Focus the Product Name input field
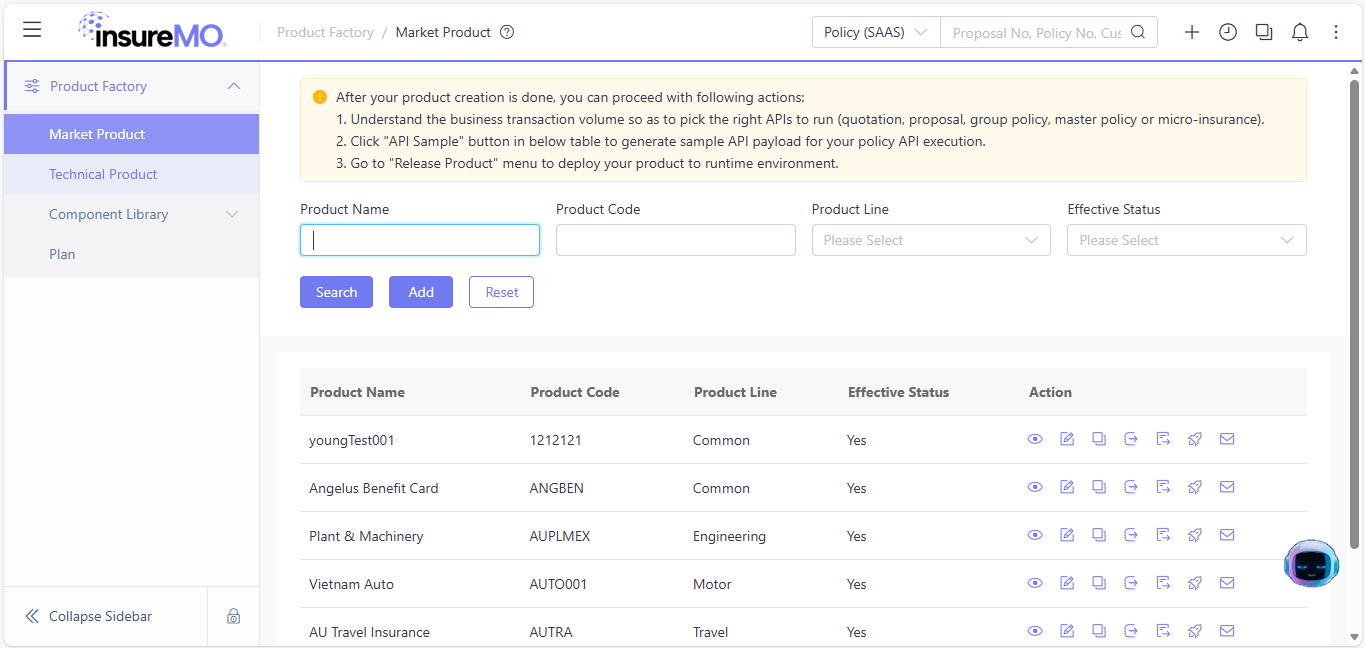Image resolution: width=1365 pixels, height=648 pixels. point(420,240)
